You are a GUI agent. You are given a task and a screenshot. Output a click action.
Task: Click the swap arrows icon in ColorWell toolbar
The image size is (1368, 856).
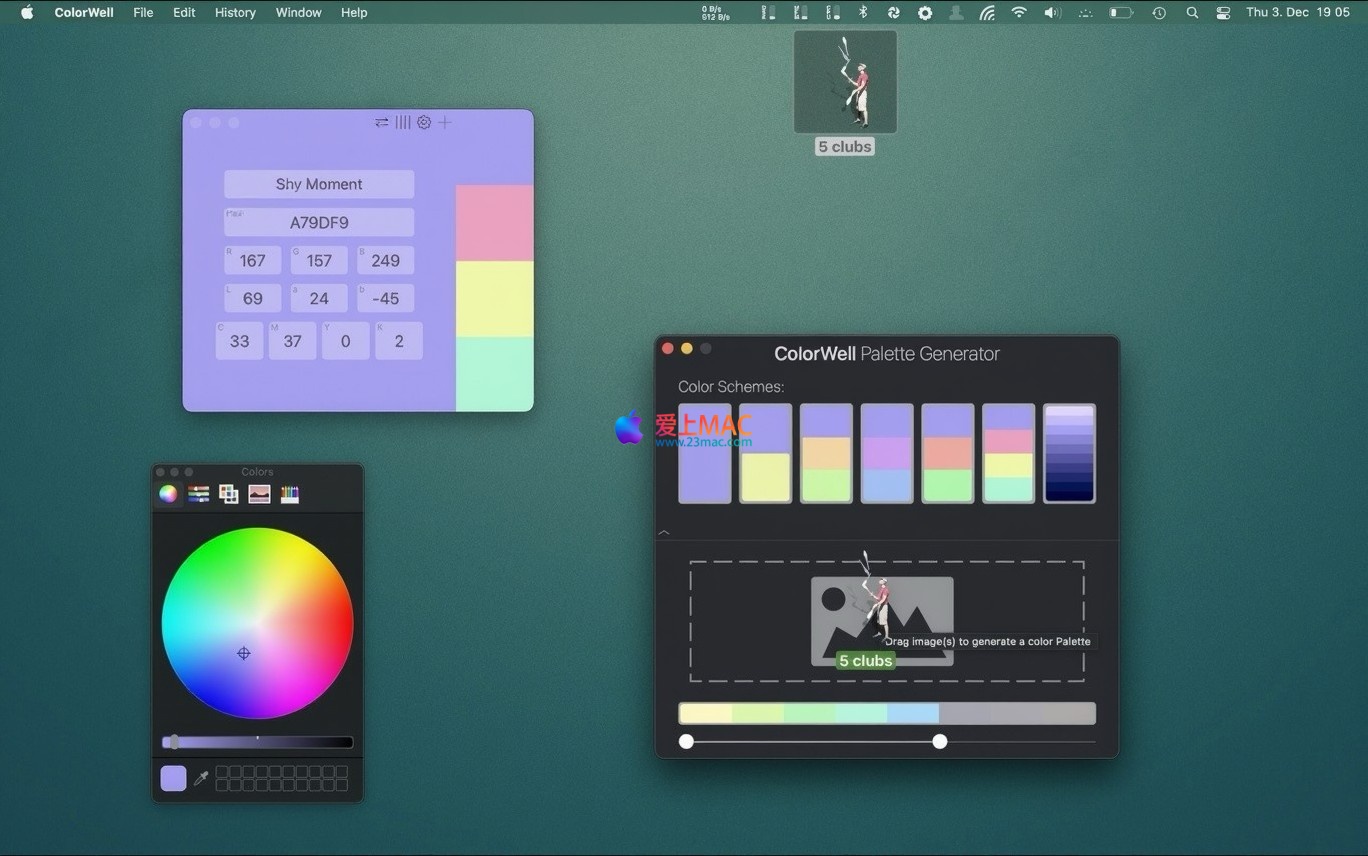pyautogui.click(x=381, y=122)
